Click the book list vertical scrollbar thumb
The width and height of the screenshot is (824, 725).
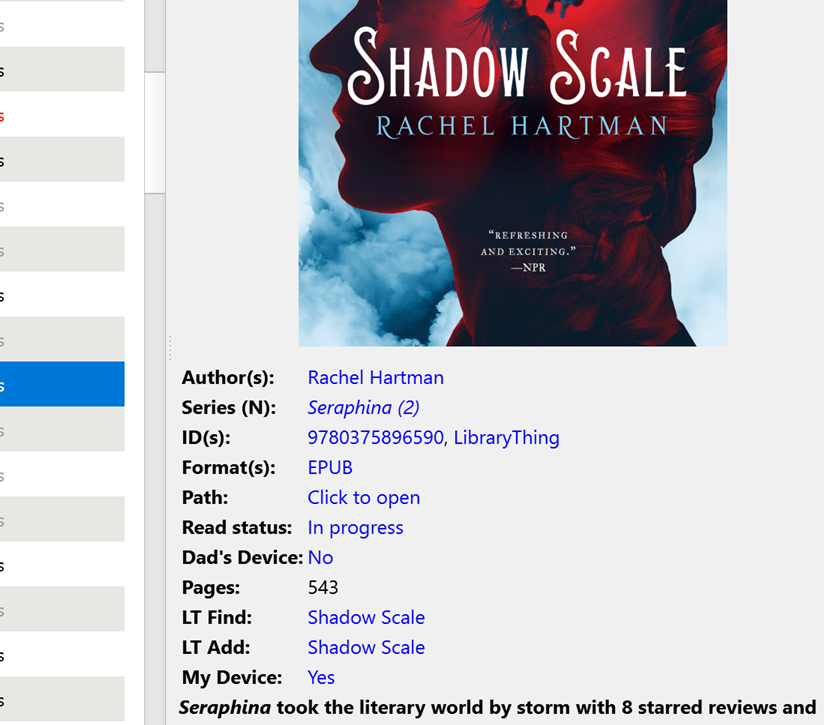(x=154, y=132)
